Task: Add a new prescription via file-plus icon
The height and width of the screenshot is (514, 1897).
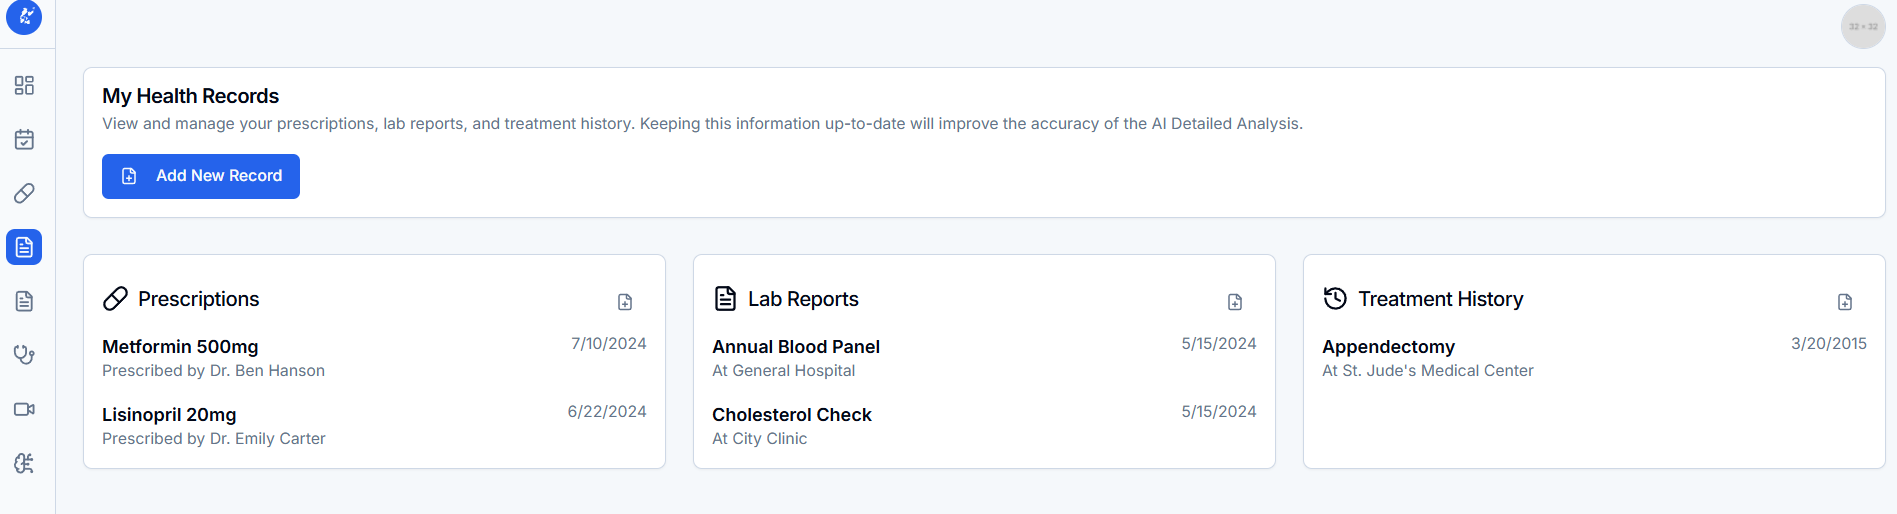Action: [x=625, y=302]
